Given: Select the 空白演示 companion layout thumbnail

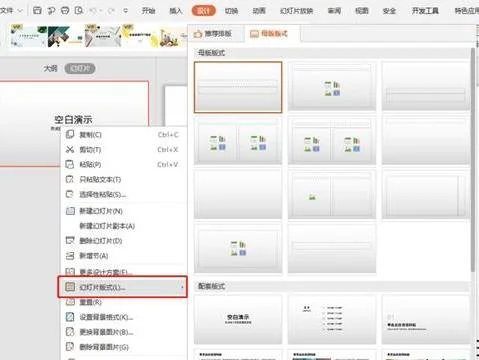Looking at the screenshot, I should coord(238,319).
